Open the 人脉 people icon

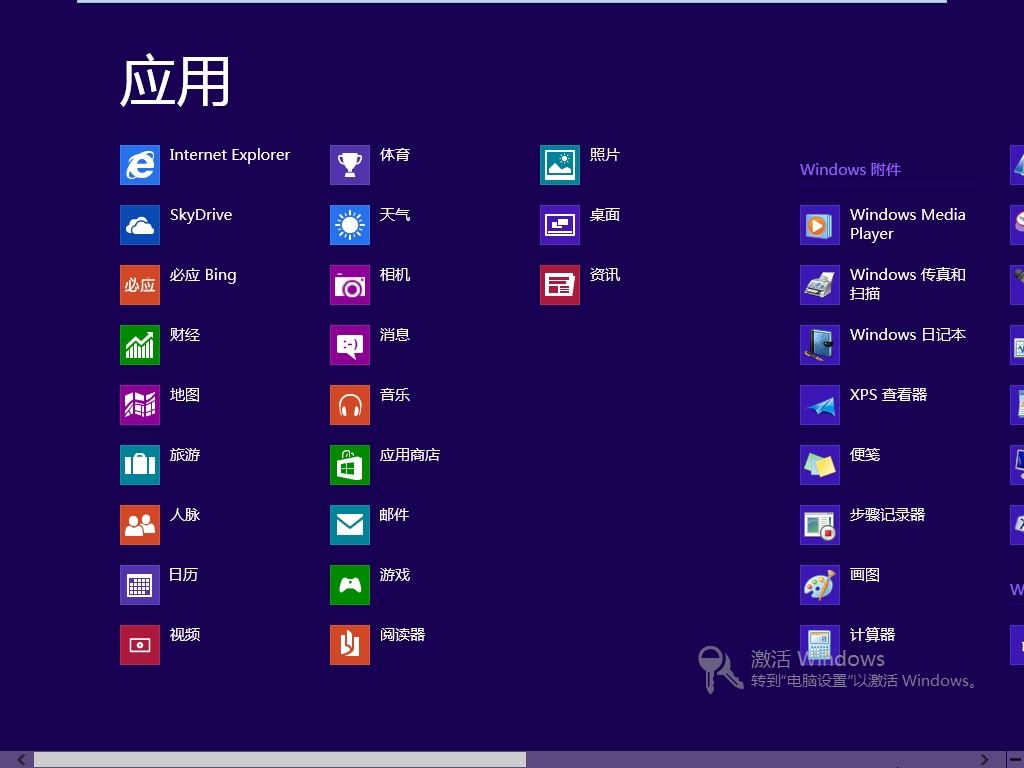pos(140,525)
